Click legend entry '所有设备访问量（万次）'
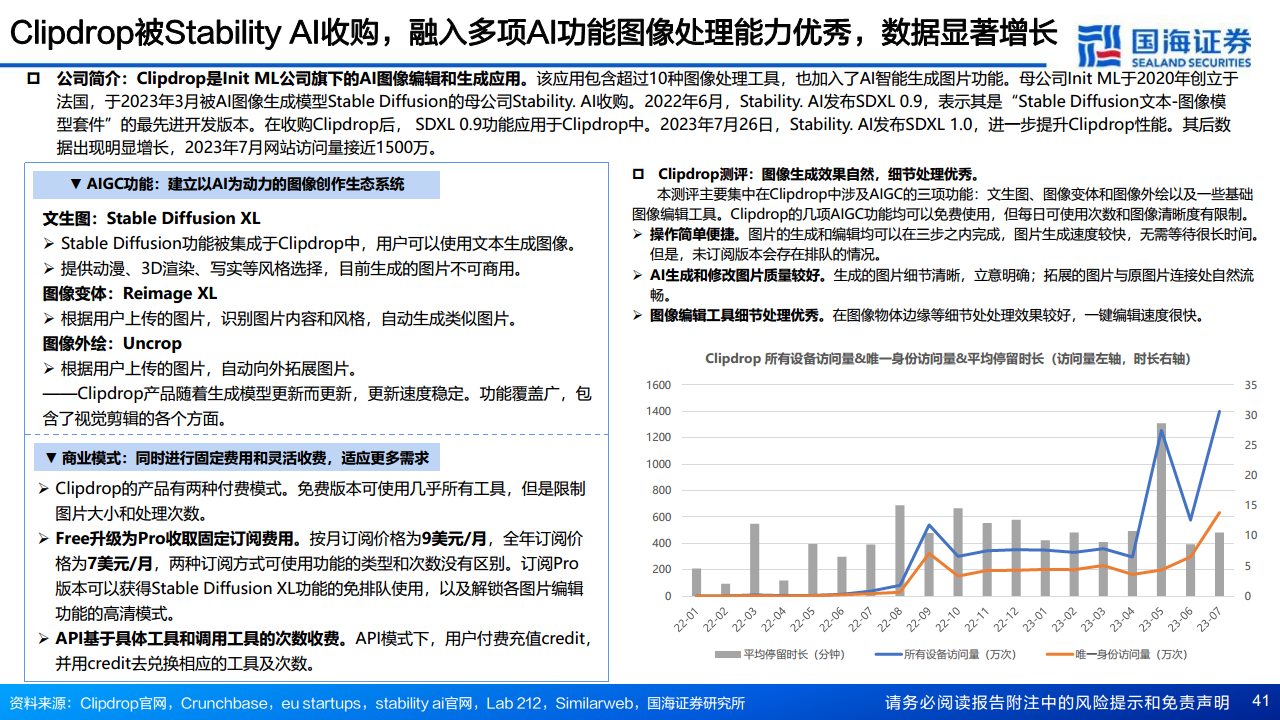Screen dimensions: 1280x720 click(x=945, y=654)
